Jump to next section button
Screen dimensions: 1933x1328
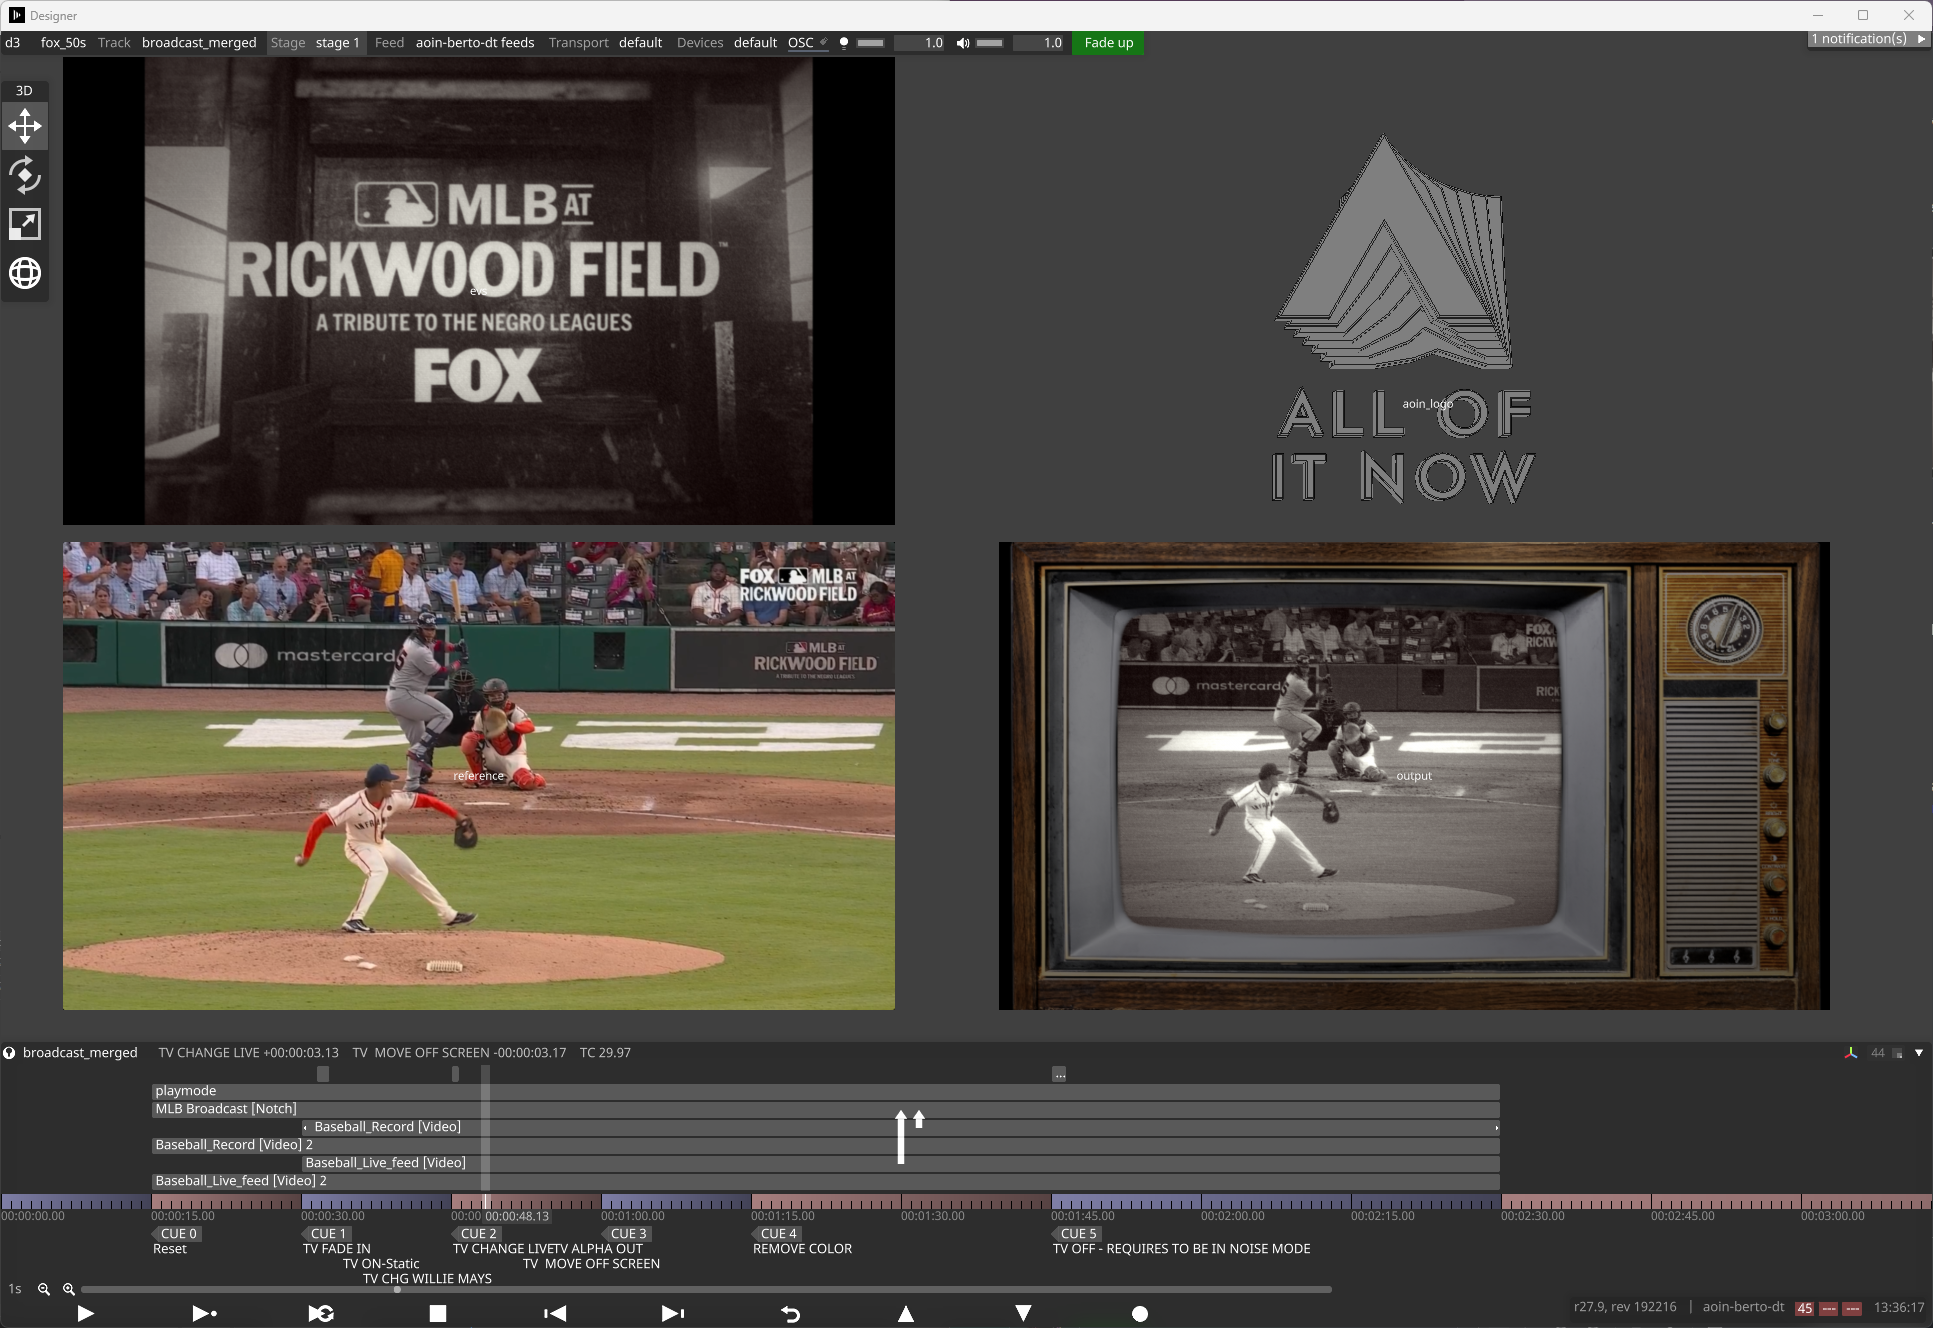pos(673,1313)
